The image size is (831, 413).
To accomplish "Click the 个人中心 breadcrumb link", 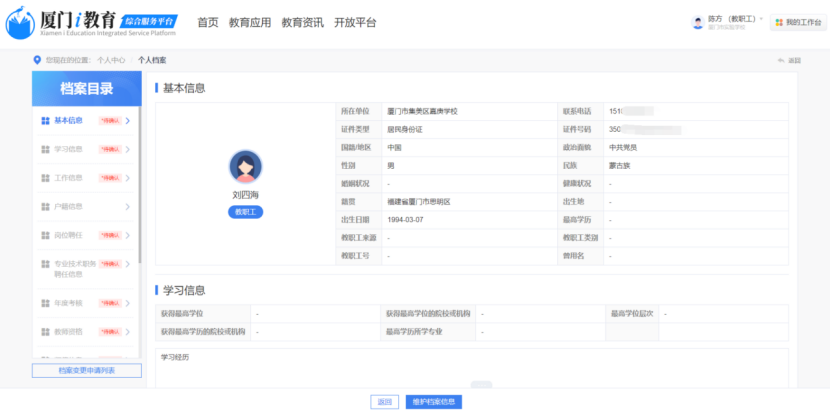I will [111, 60].
